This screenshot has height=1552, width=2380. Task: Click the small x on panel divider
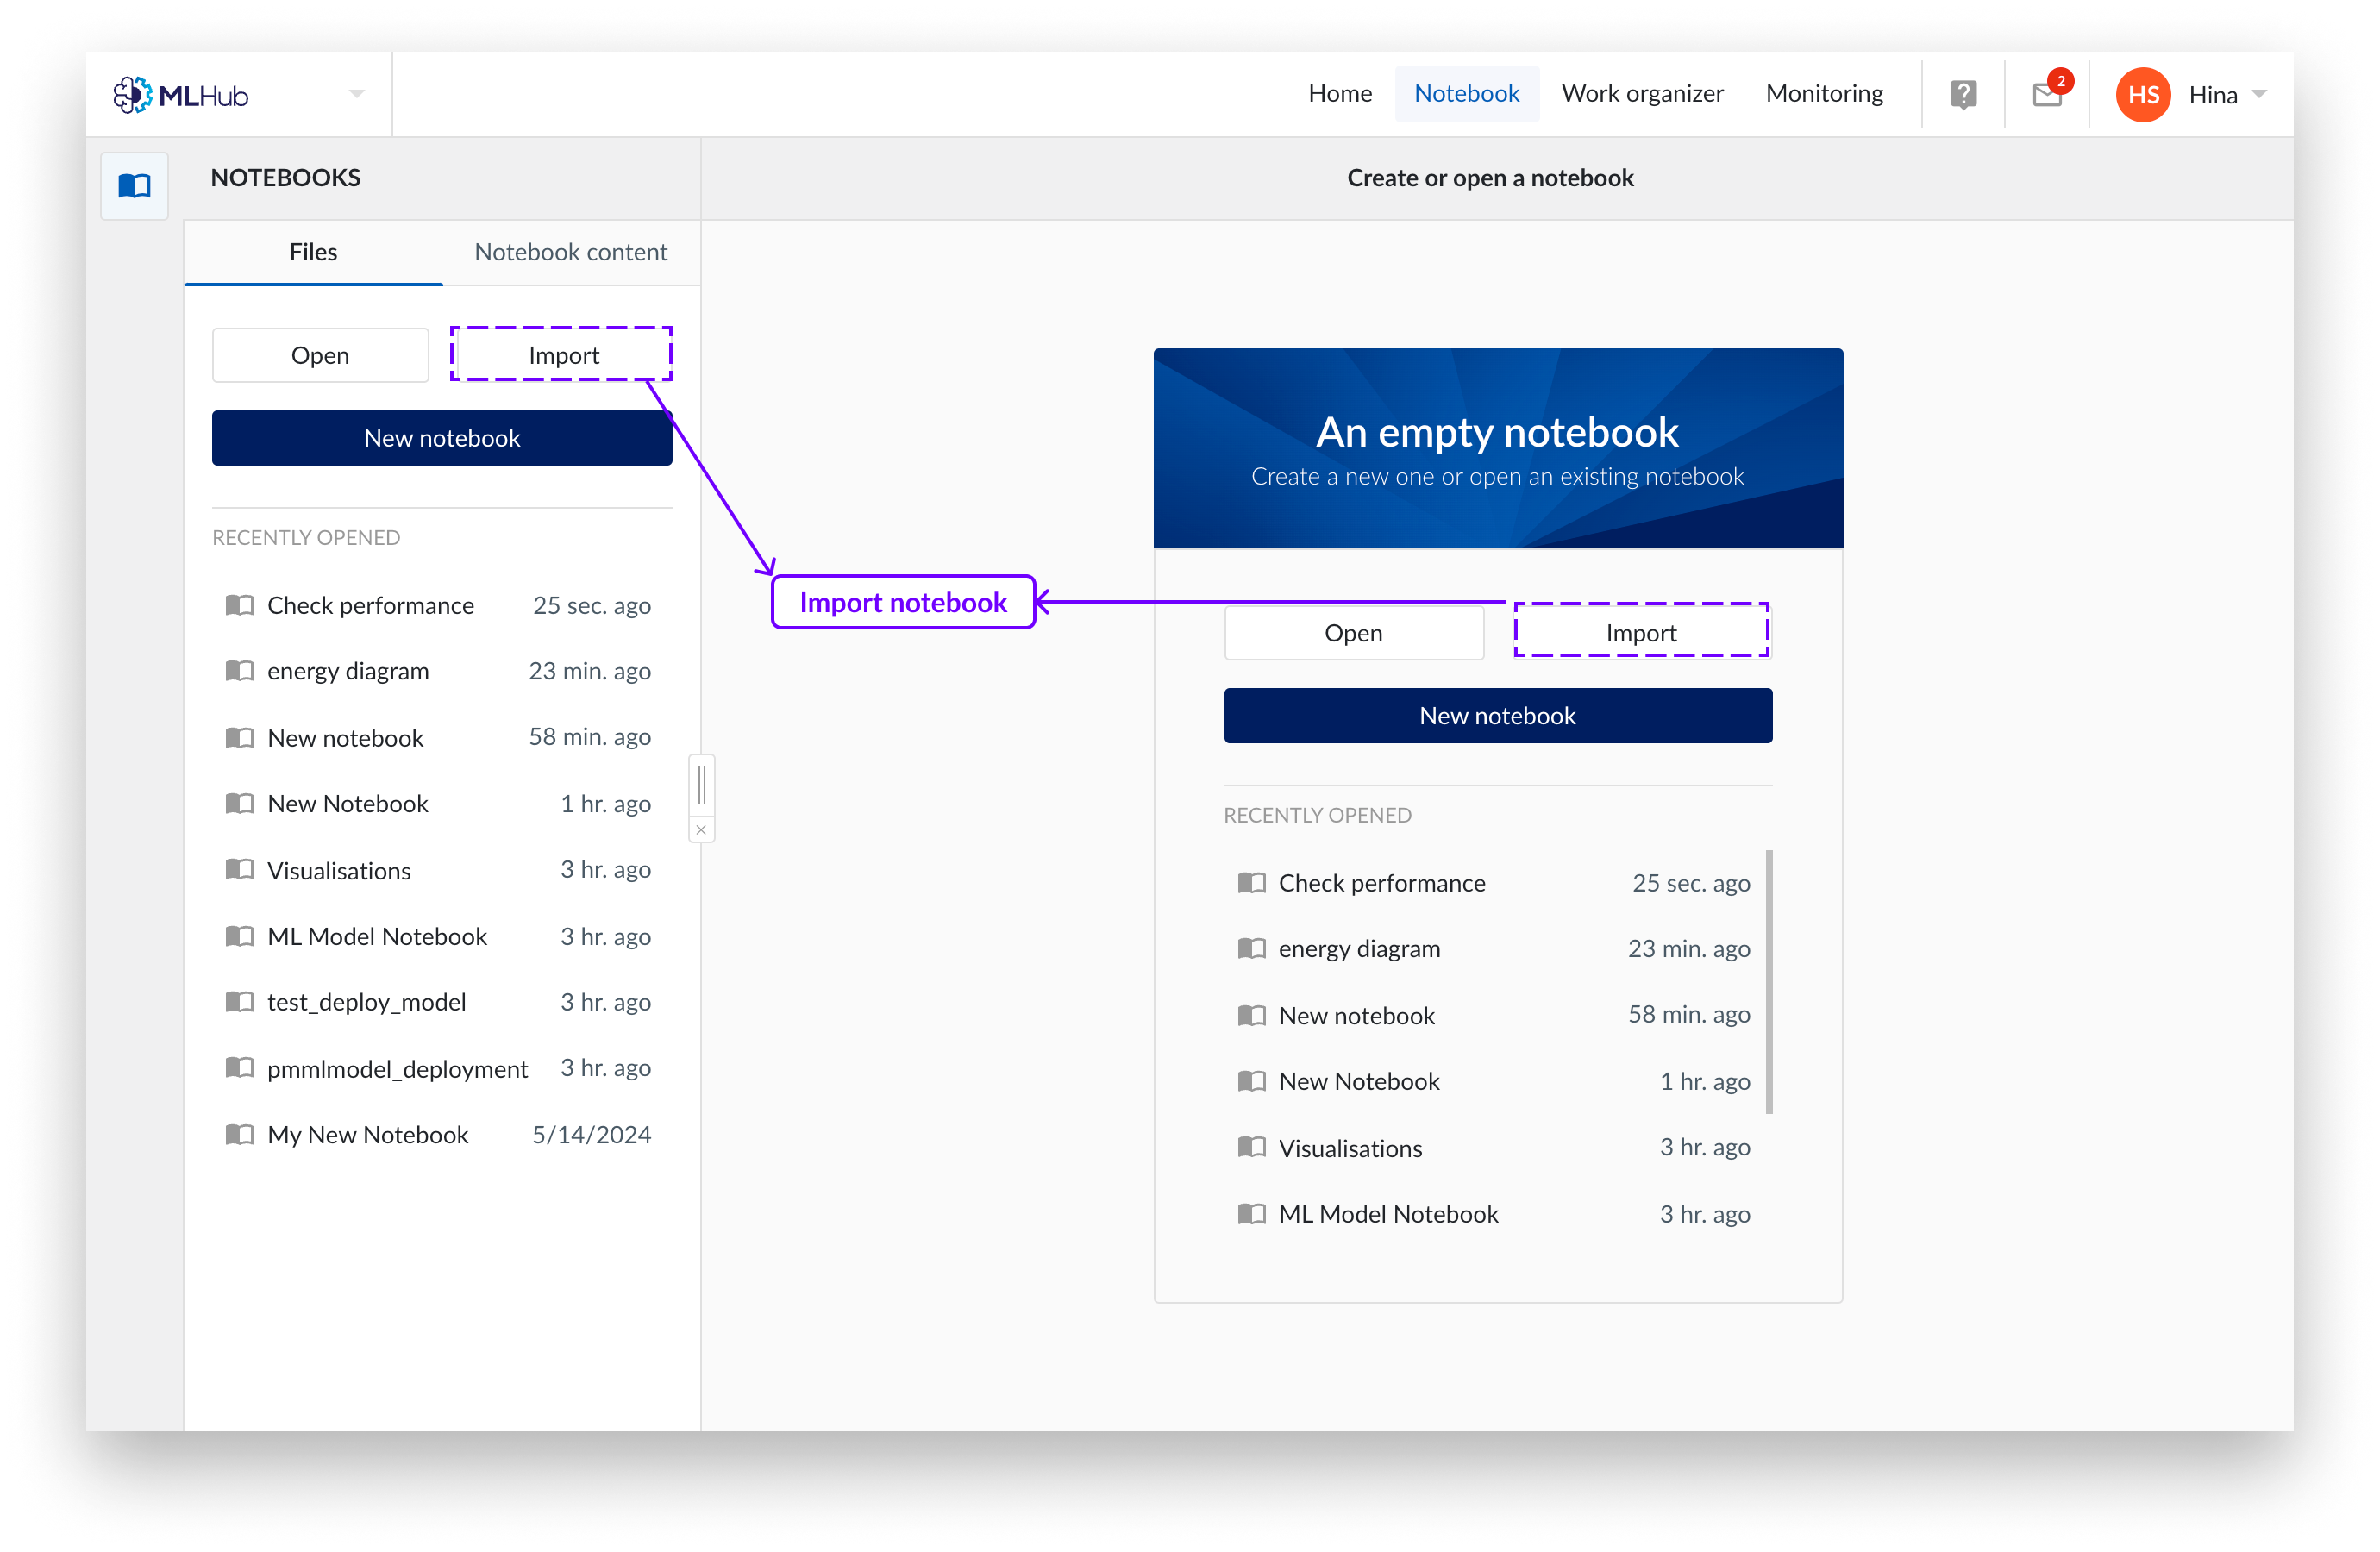pyautogui.click(x=701, y=830)
